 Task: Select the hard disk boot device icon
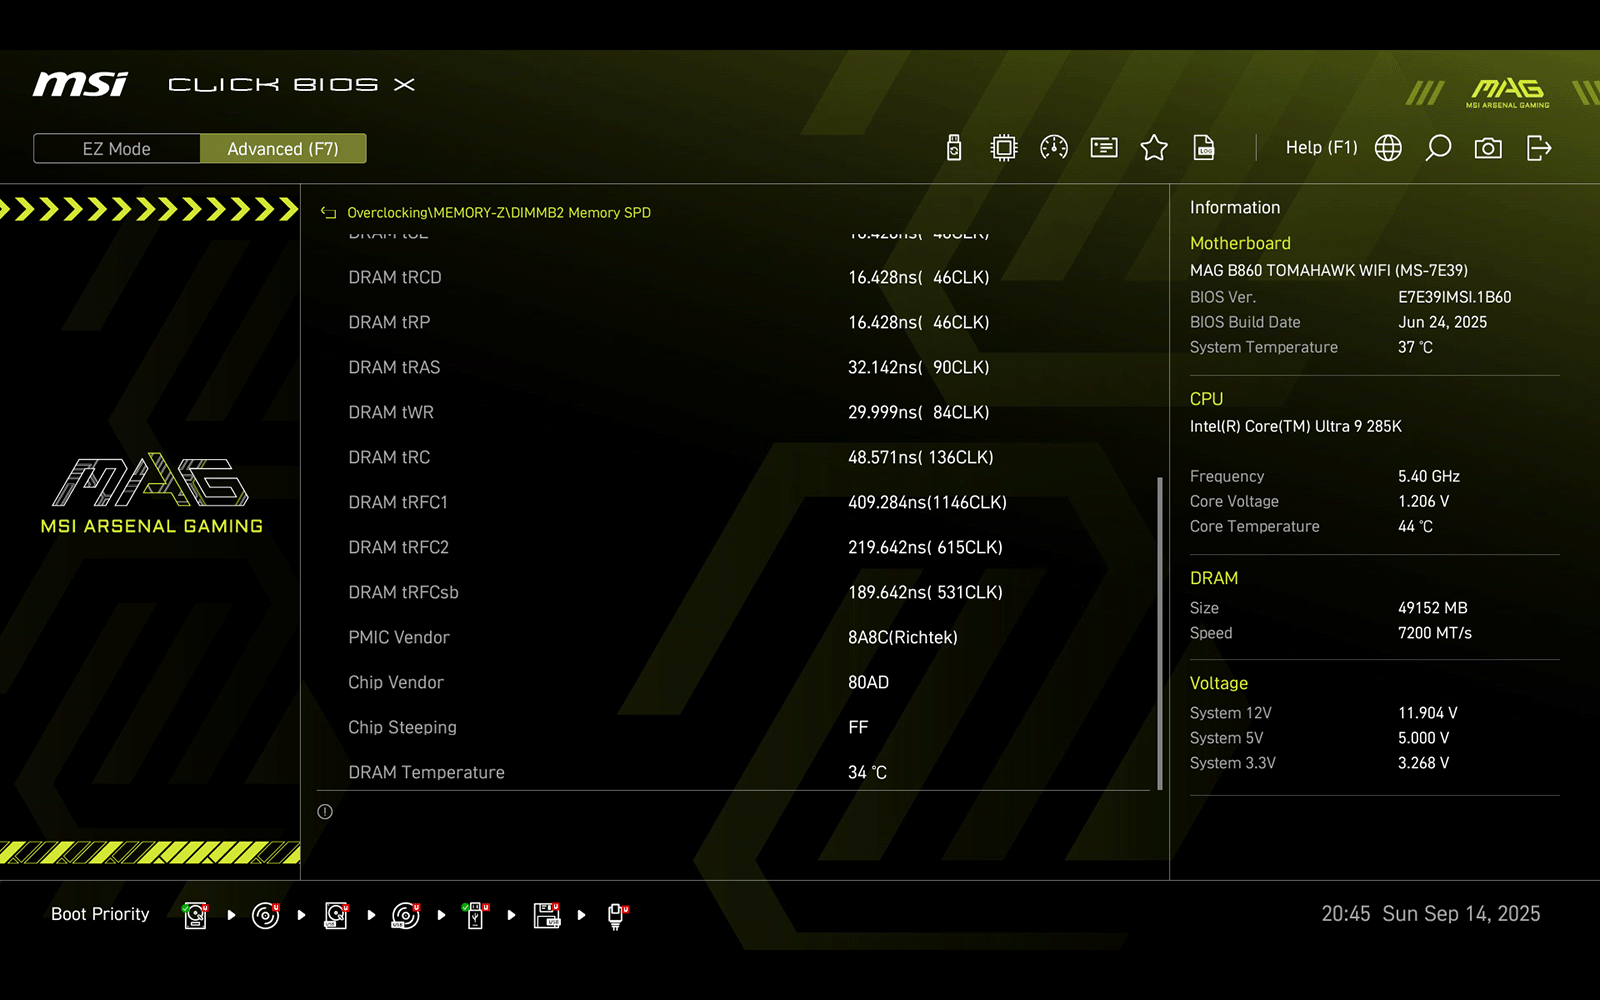tap(196, 915)
